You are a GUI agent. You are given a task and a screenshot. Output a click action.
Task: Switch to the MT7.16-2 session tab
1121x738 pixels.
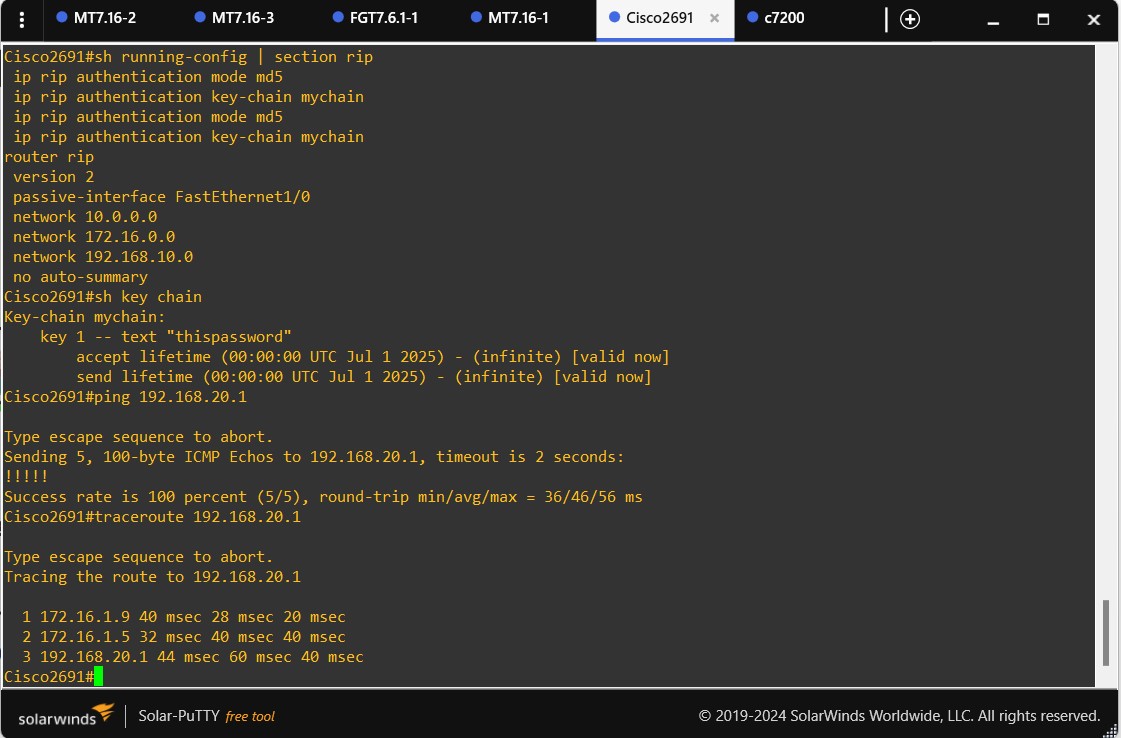96,18
